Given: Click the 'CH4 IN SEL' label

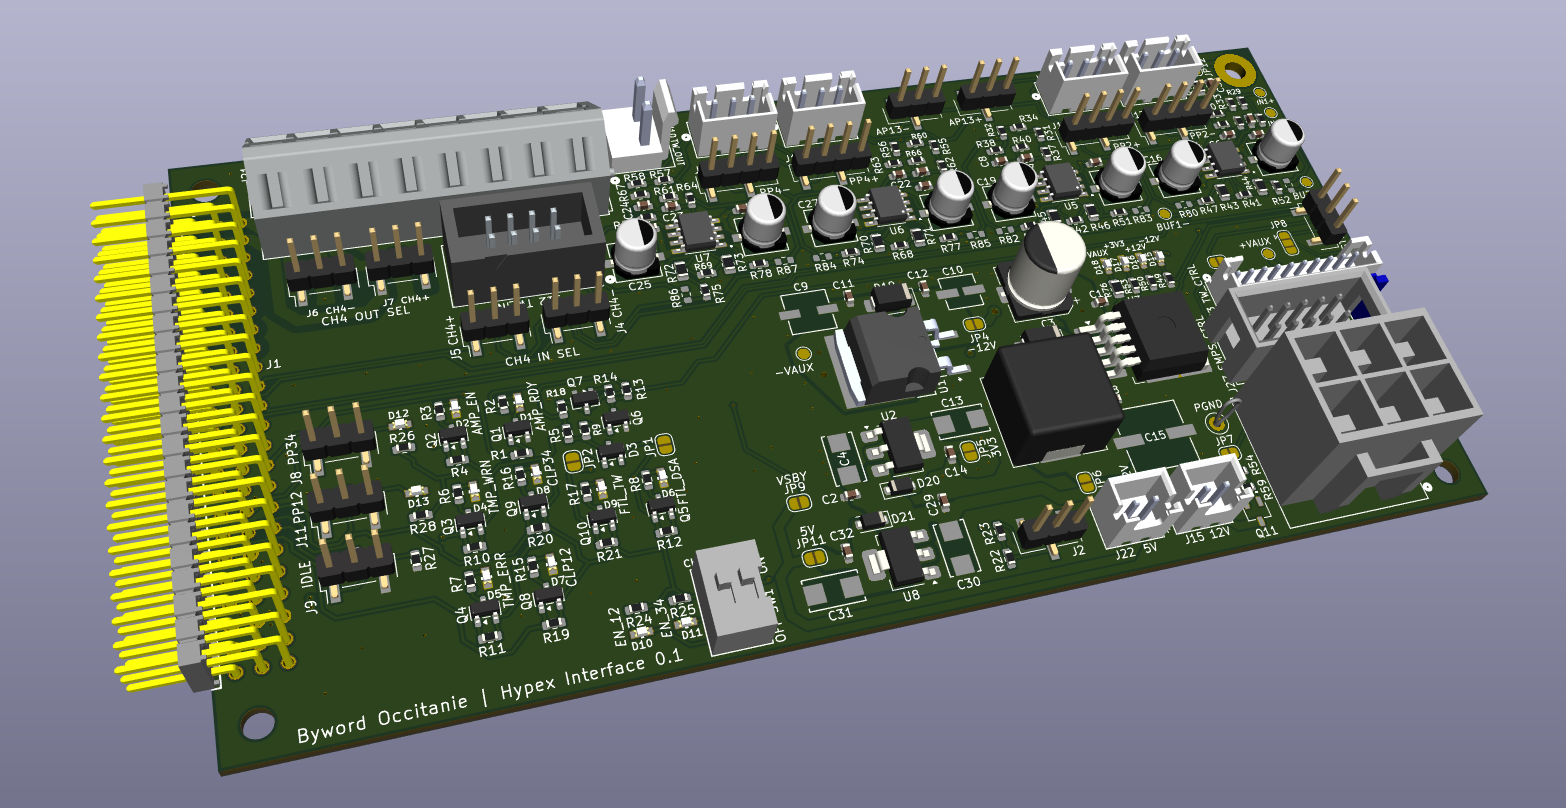Looking at the screenshot, I should click(x=542, y=356).
